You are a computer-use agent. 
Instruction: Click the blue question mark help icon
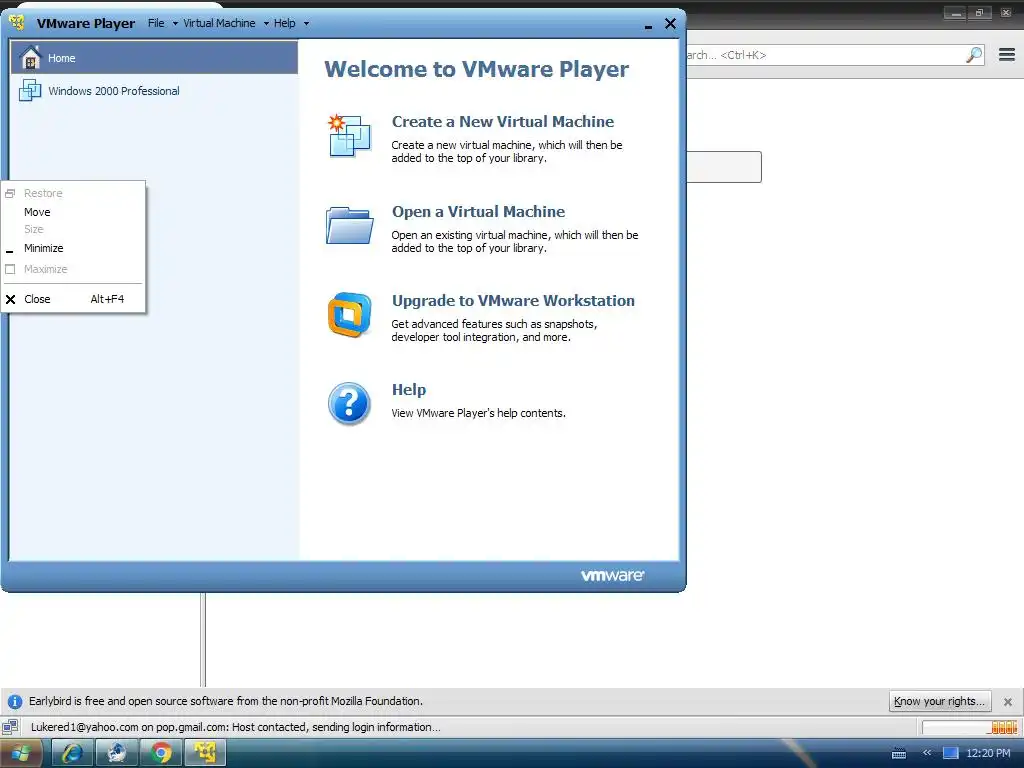(349, 404)
